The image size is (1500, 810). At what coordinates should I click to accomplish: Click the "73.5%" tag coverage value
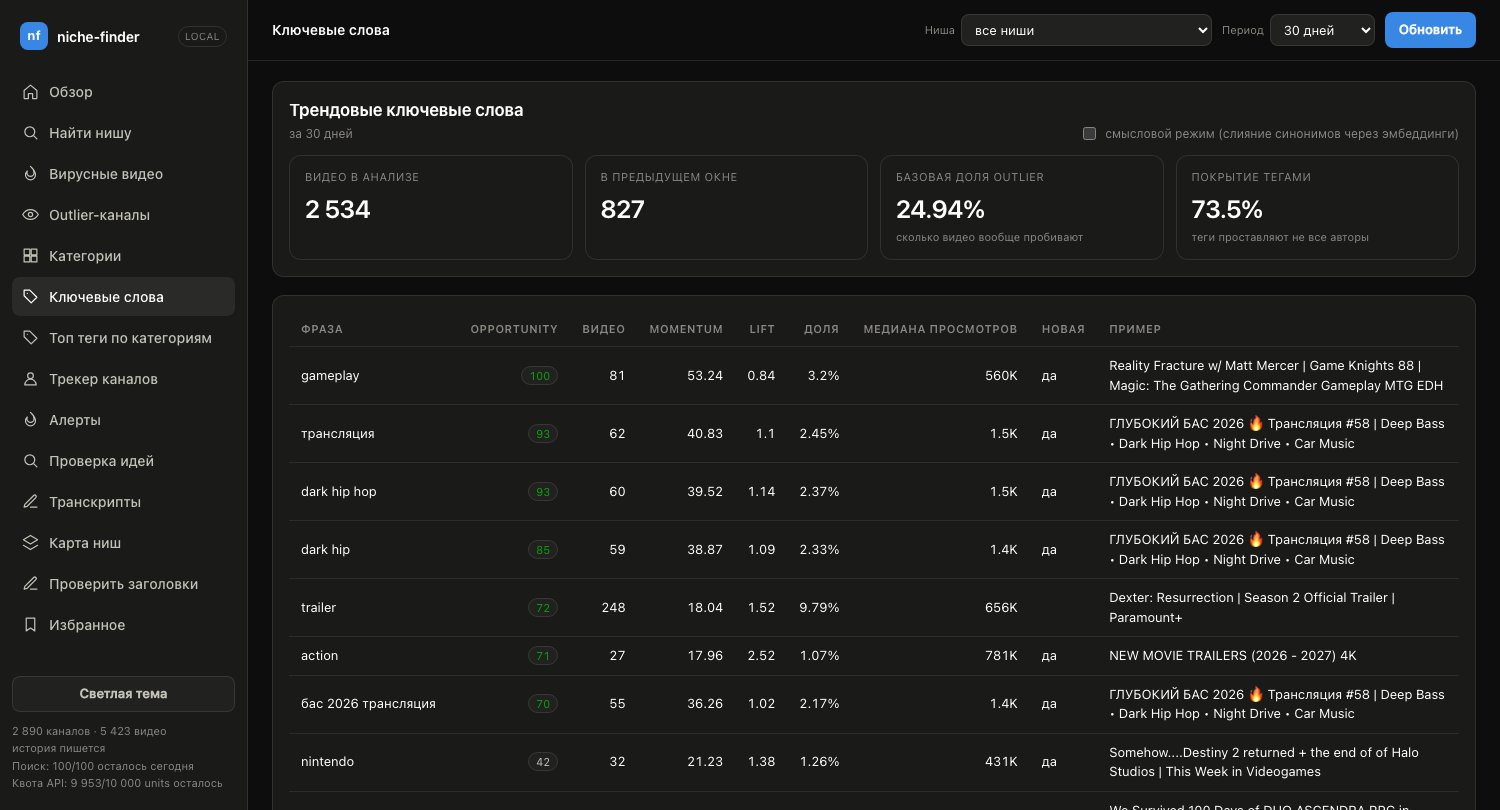[1227, 209]
